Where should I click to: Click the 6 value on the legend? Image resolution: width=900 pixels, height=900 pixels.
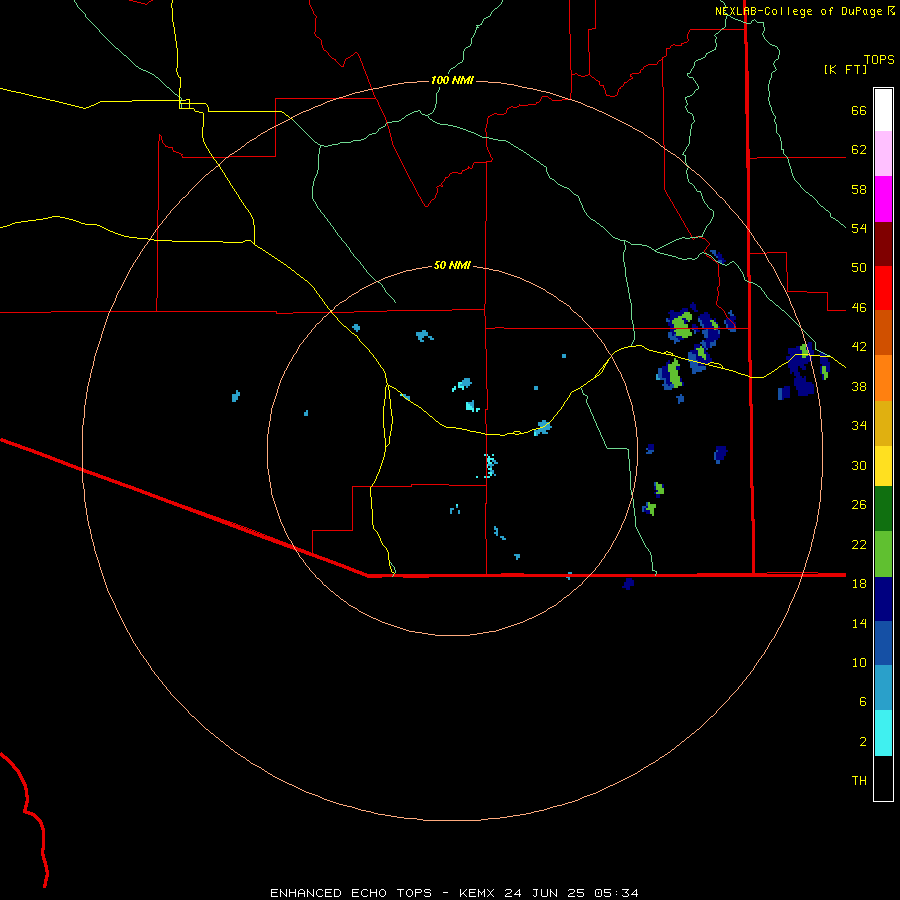863,702
